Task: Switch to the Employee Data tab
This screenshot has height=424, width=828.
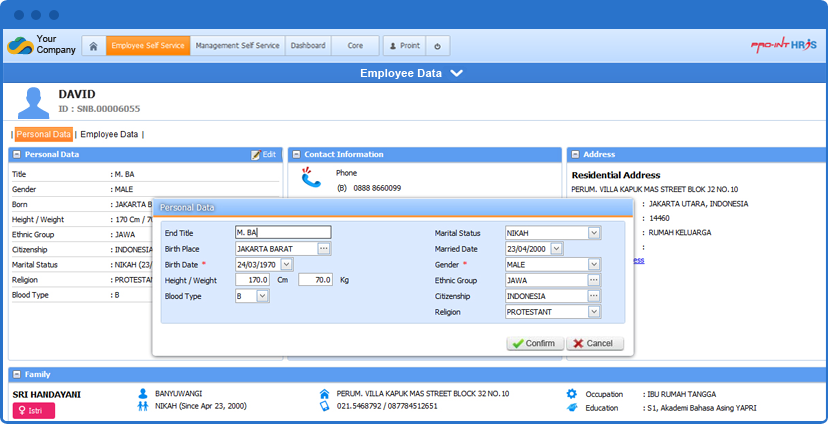Action: tap(109, 135)
